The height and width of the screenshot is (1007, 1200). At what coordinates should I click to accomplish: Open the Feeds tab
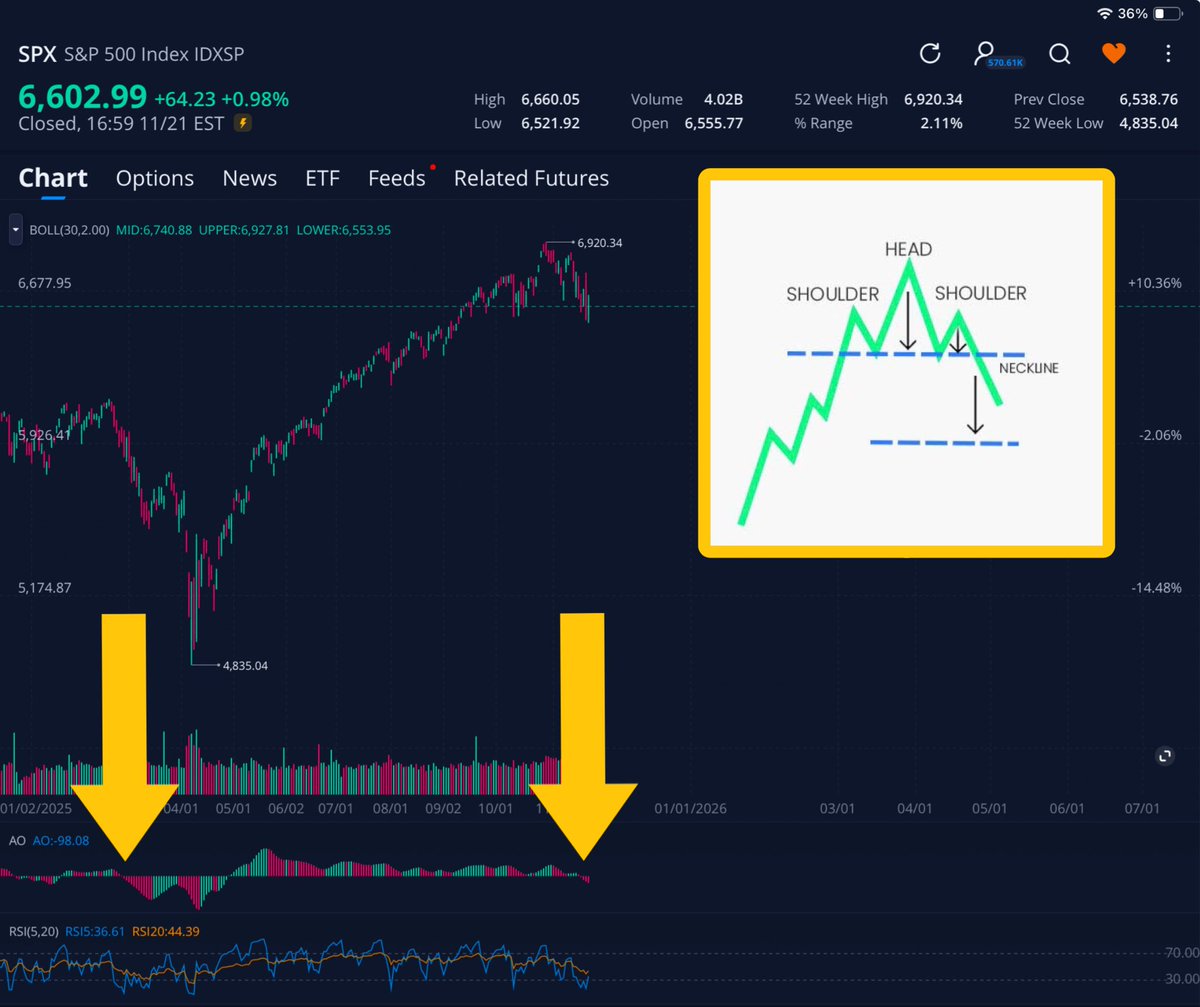[x=397, y=178]
